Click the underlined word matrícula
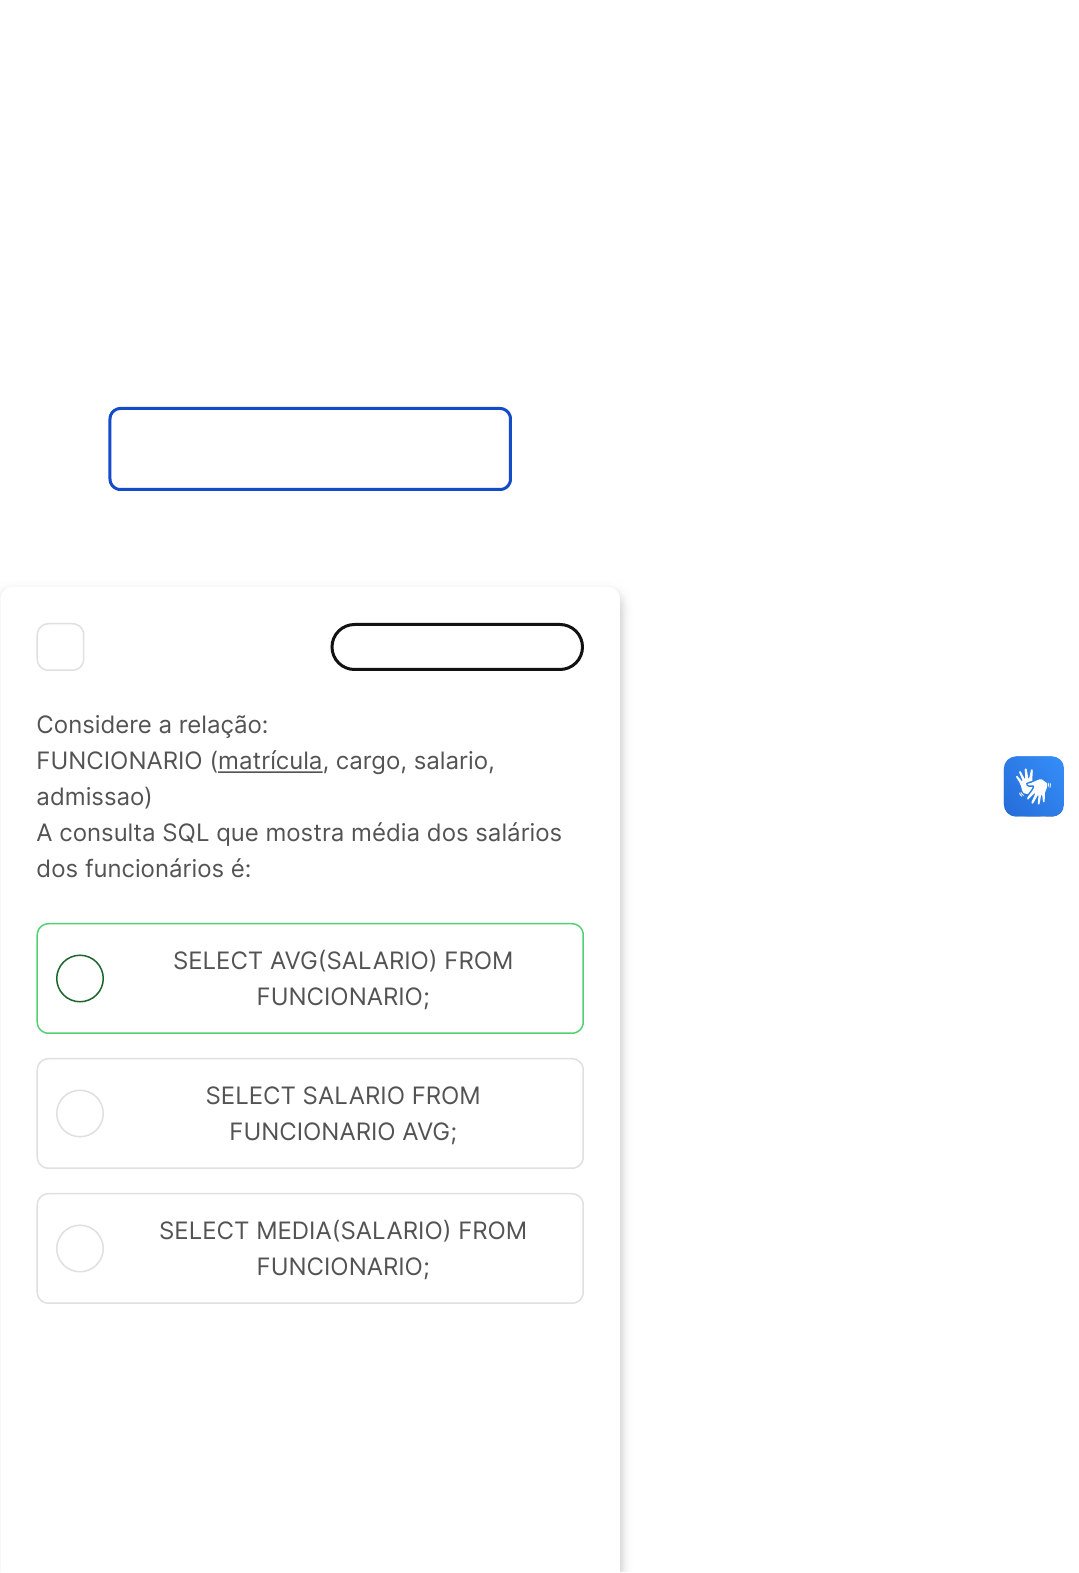This screenshot has width=1079, height=1573. 270,761
